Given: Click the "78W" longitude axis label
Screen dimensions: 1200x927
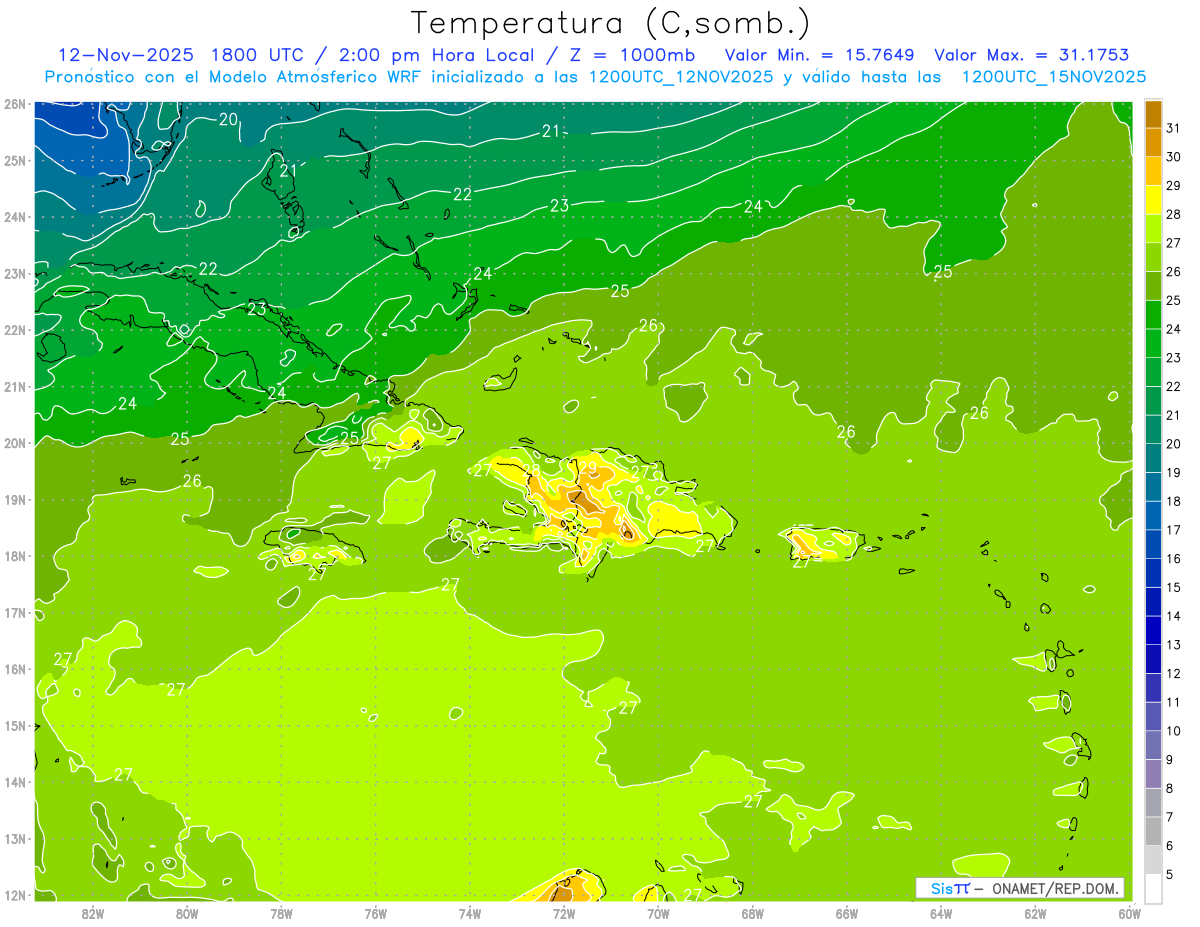Looking at the screenshot, I should pos(281,913).
